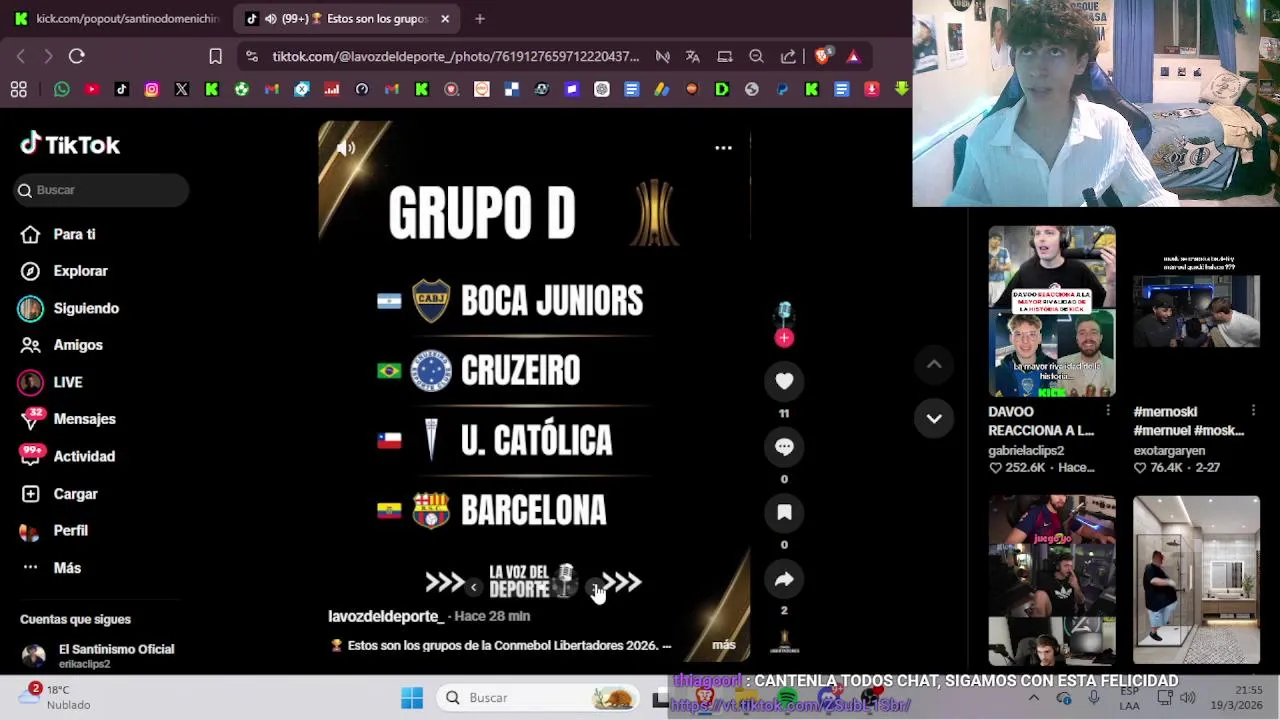Open exotargaryen profile link
The image size is (1280, 720).
point(1169,451)
